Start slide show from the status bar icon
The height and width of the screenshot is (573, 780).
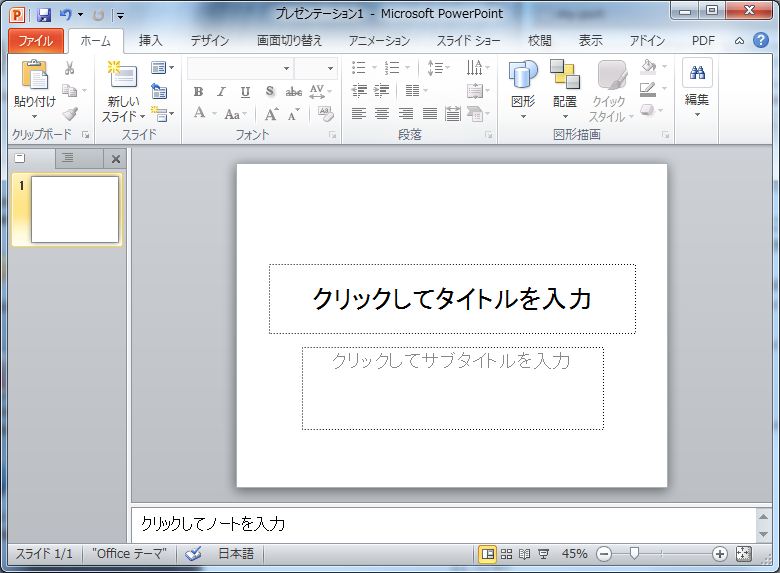point(543,554)
